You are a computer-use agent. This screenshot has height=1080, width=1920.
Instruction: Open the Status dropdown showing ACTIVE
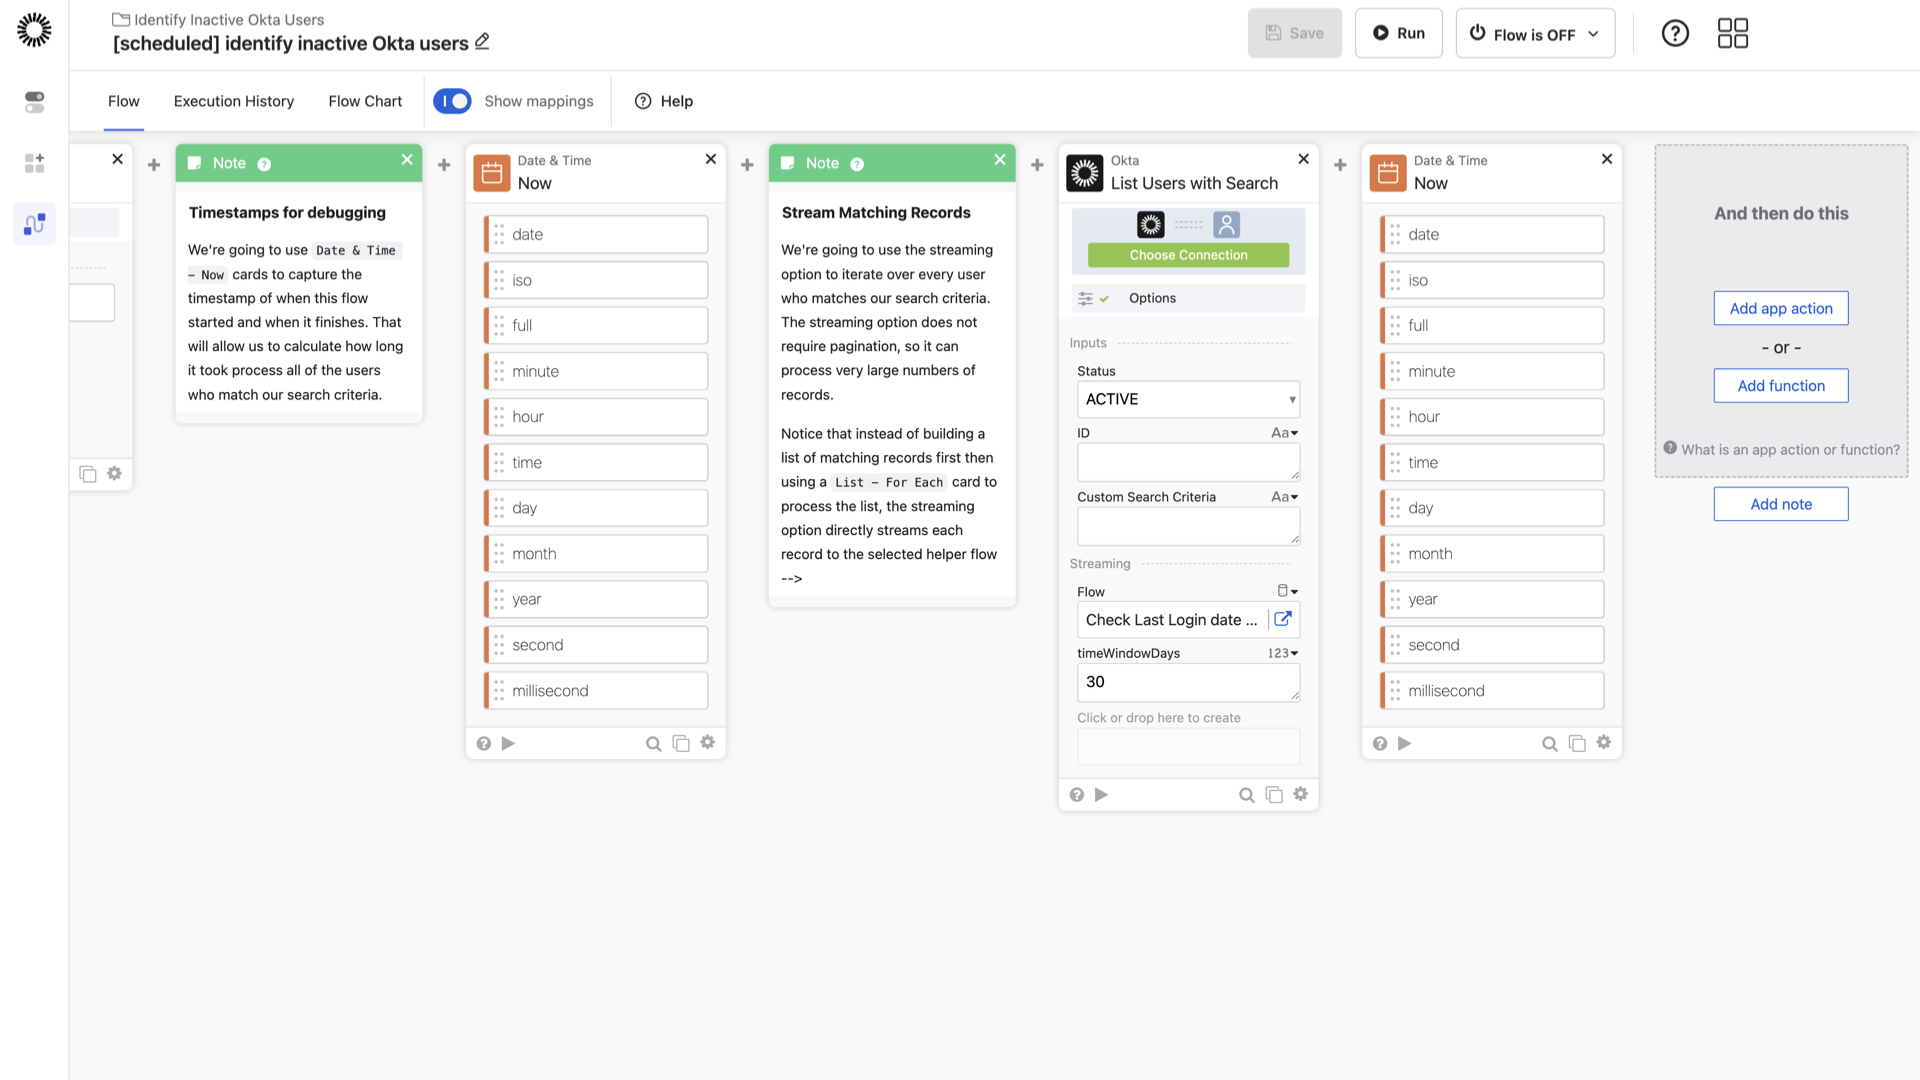[1188, 399]
